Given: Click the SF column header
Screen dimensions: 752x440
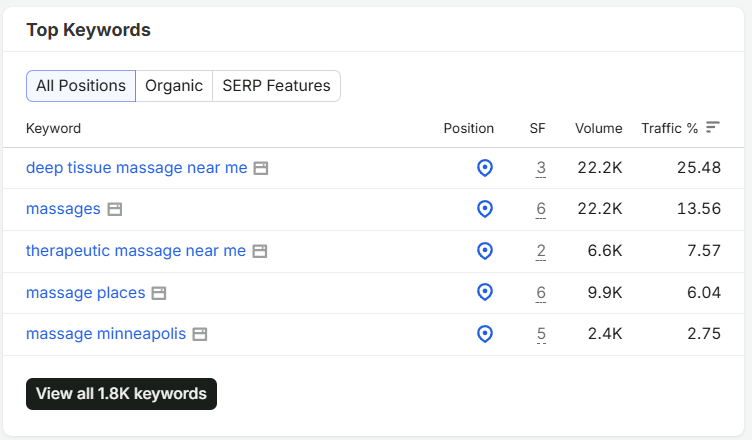Looking at the screenshot, I should tap(538, 128).
